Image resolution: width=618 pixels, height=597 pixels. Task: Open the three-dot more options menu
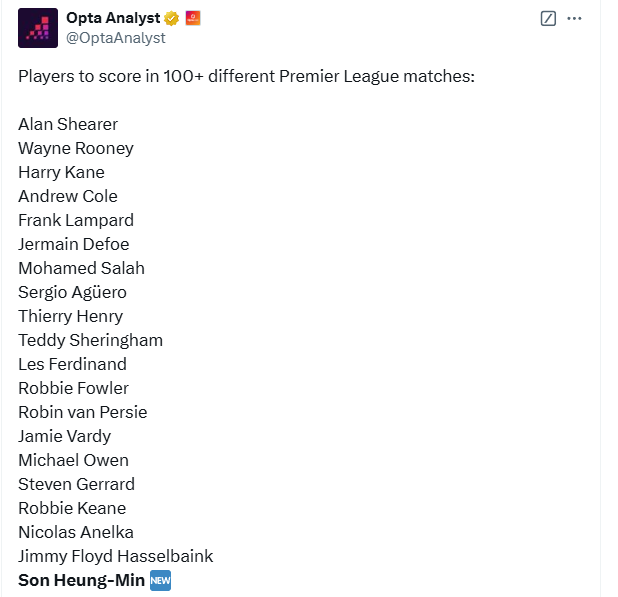(574, 18)
